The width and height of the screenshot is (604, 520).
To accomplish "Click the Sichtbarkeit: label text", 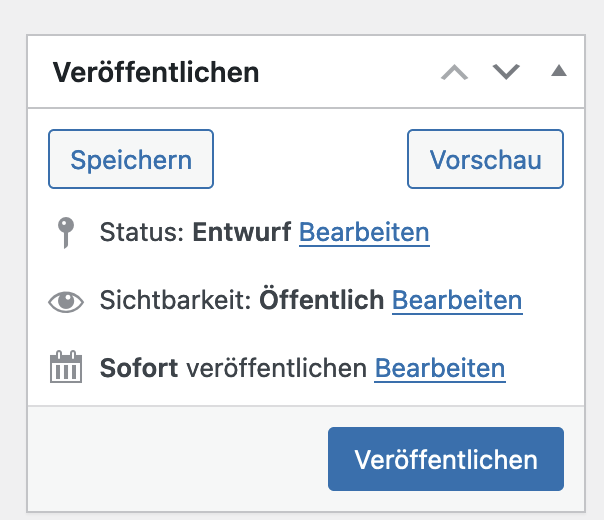I will point(176,300).
